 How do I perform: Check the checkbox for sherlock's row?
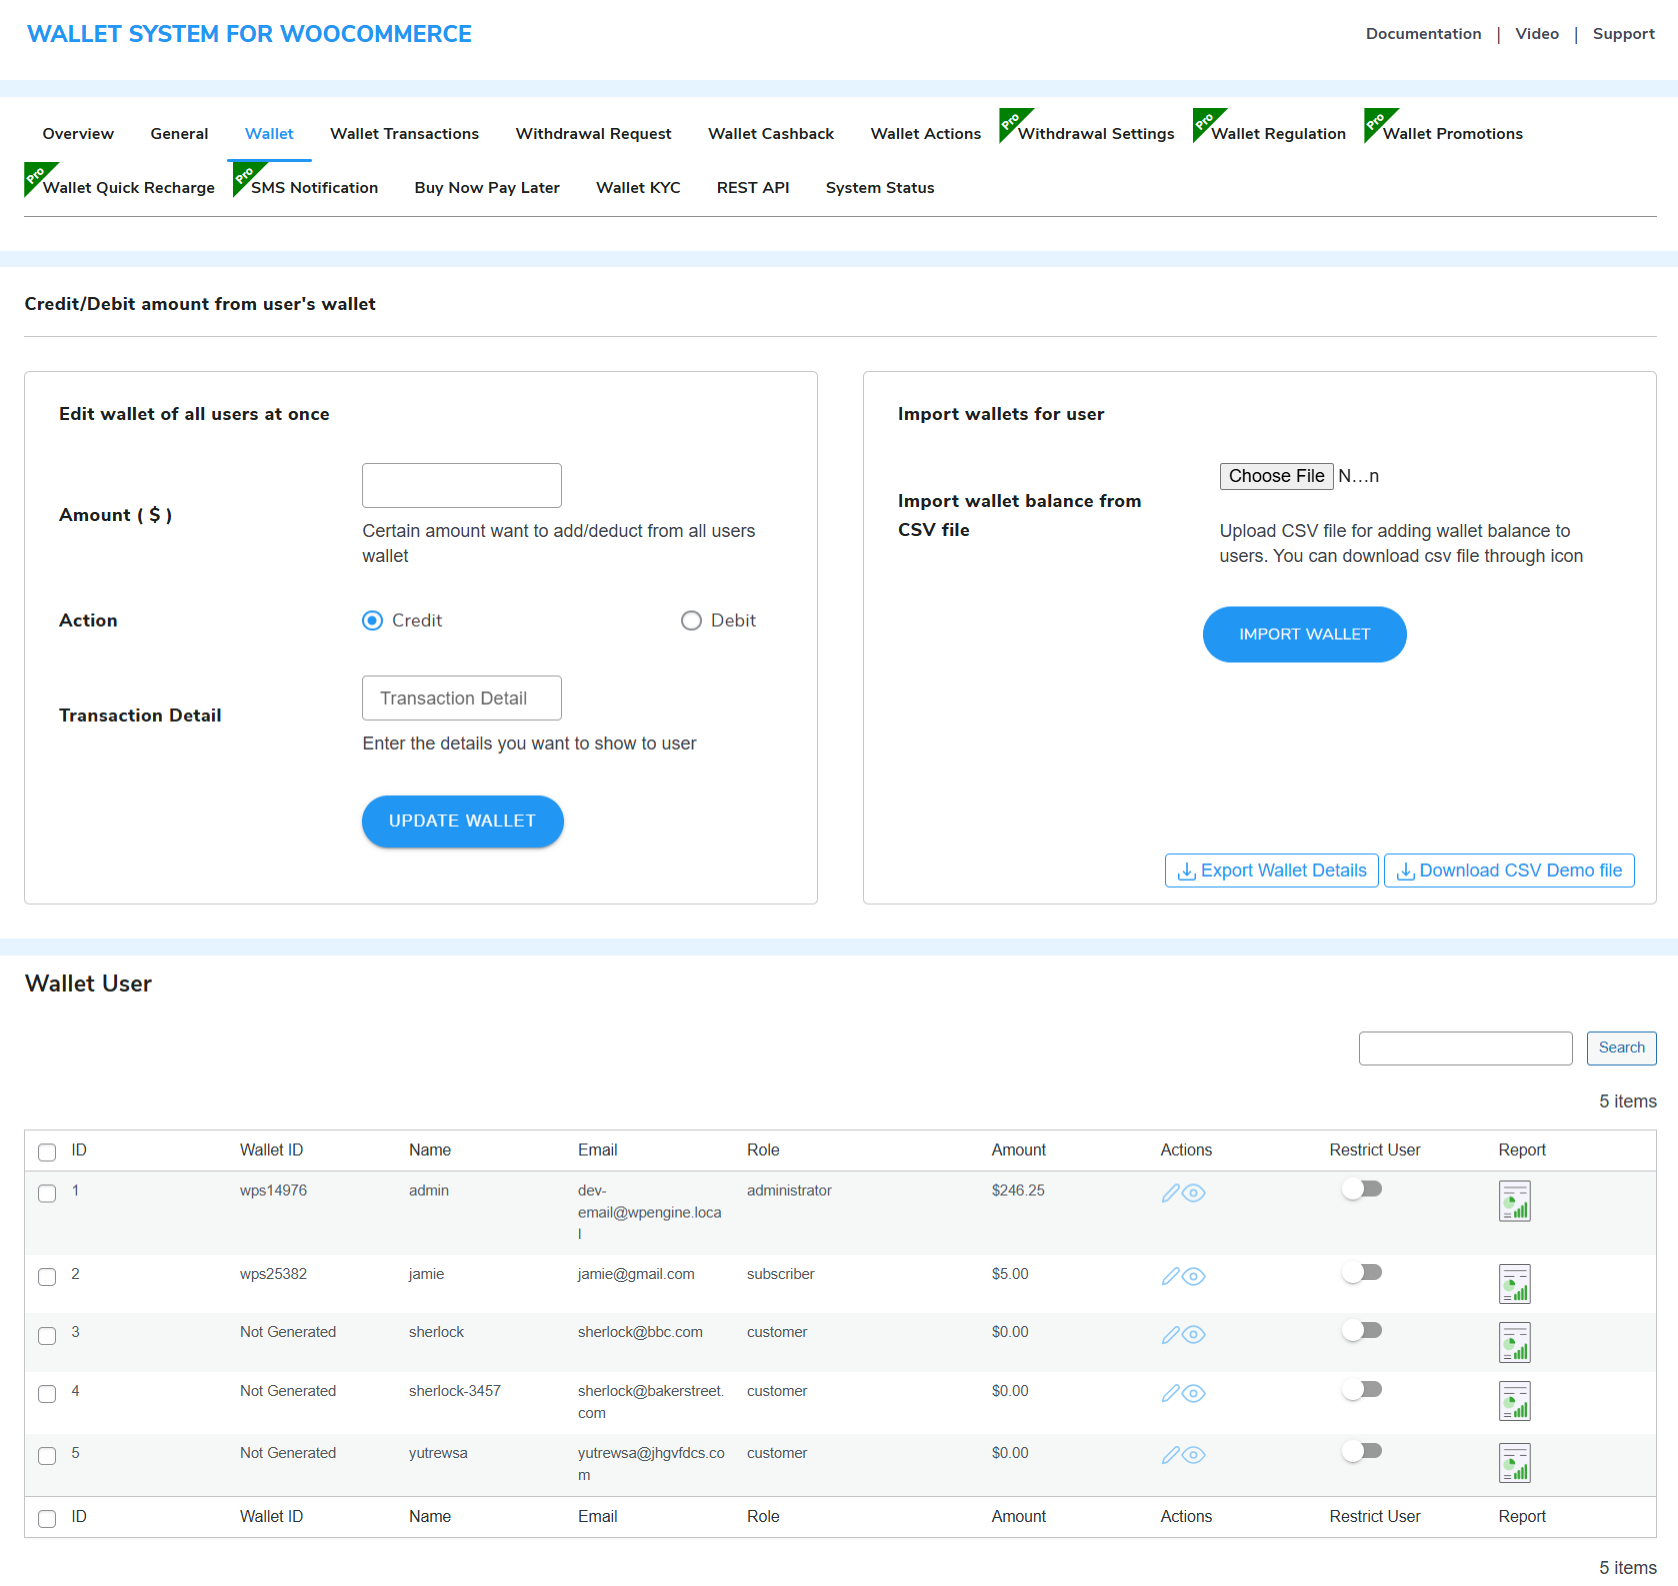46,1335
